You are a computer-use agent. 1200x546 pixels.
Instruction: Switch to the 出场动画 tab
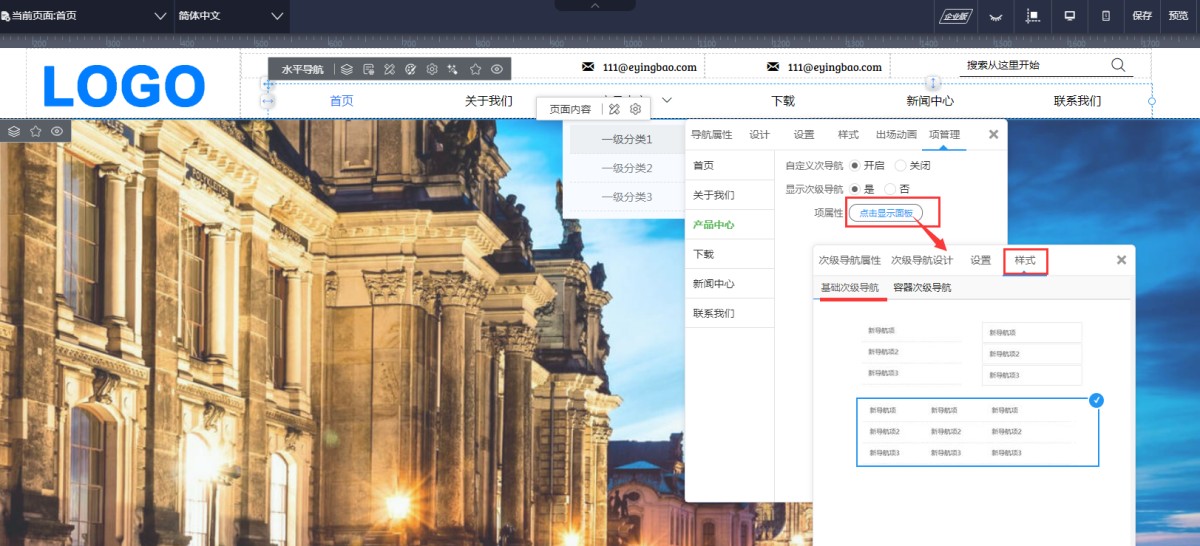click(896, 135)
